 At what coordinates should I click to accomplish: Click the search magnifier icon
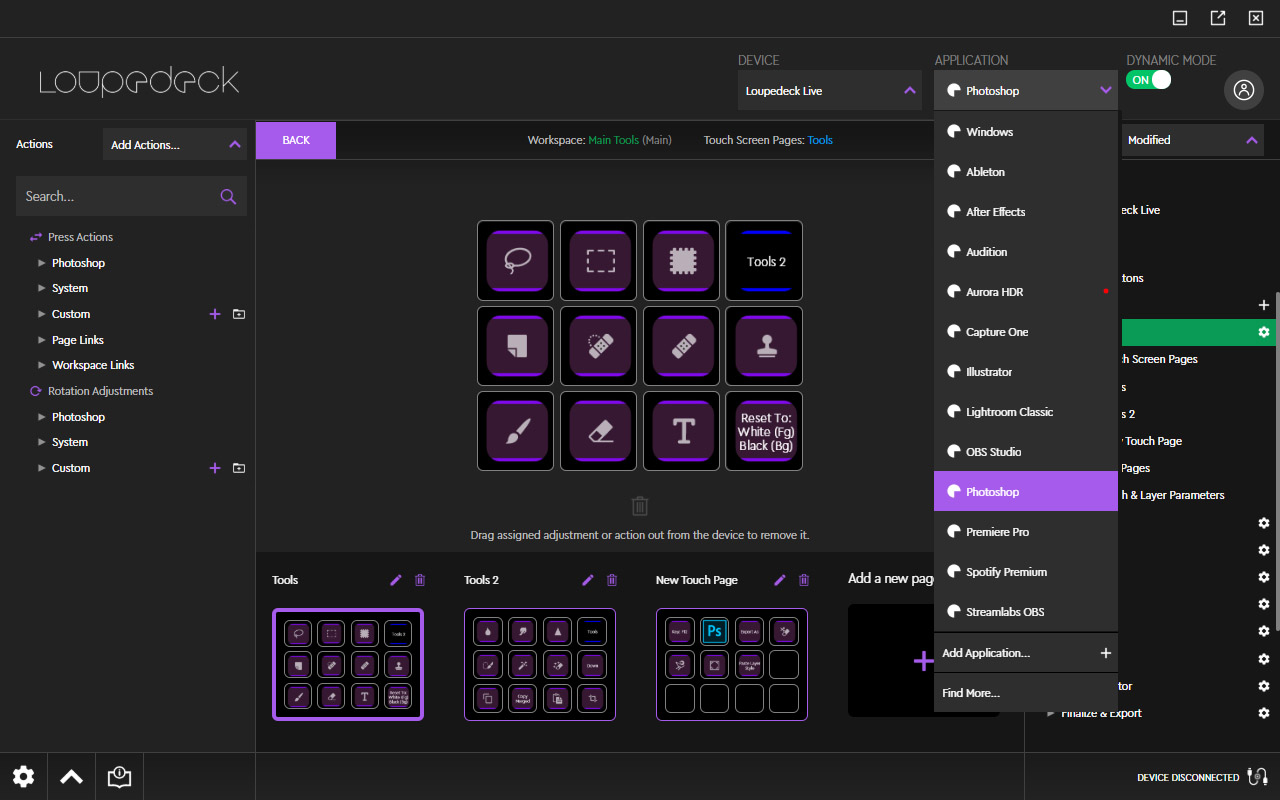228,197
